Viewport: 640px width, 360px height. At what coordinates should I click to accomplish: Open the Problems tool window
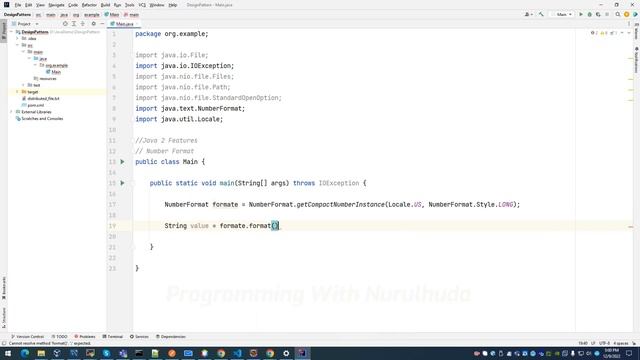[x=85, y=337]
